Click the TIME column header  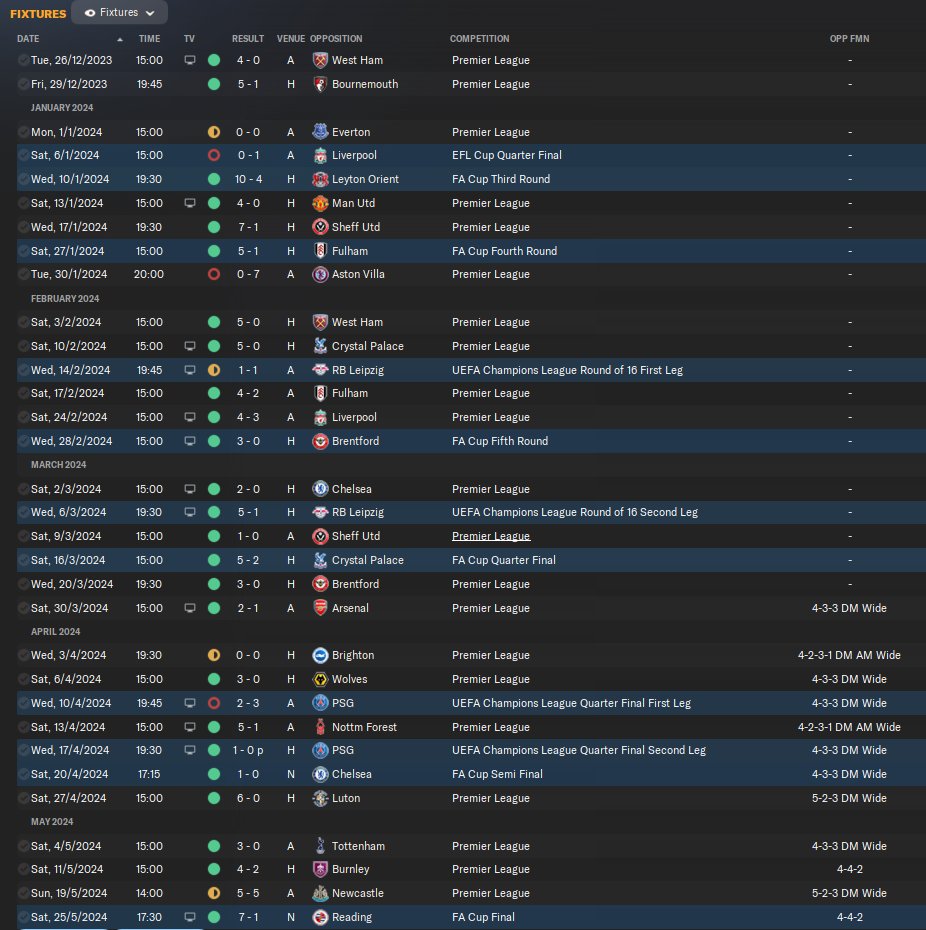pos(149,39)
